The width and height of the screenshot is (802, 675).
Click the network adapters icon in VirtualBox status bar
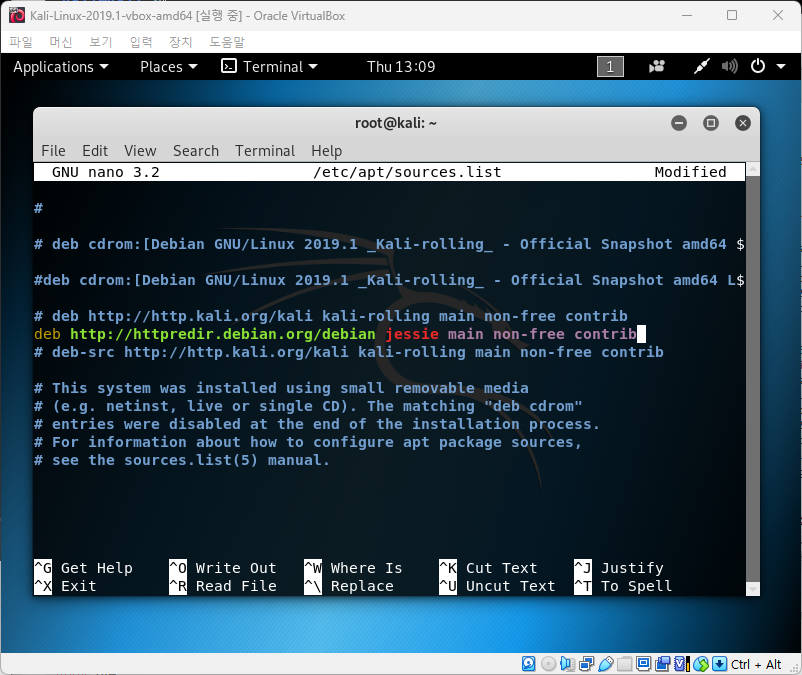coord(587,664)
